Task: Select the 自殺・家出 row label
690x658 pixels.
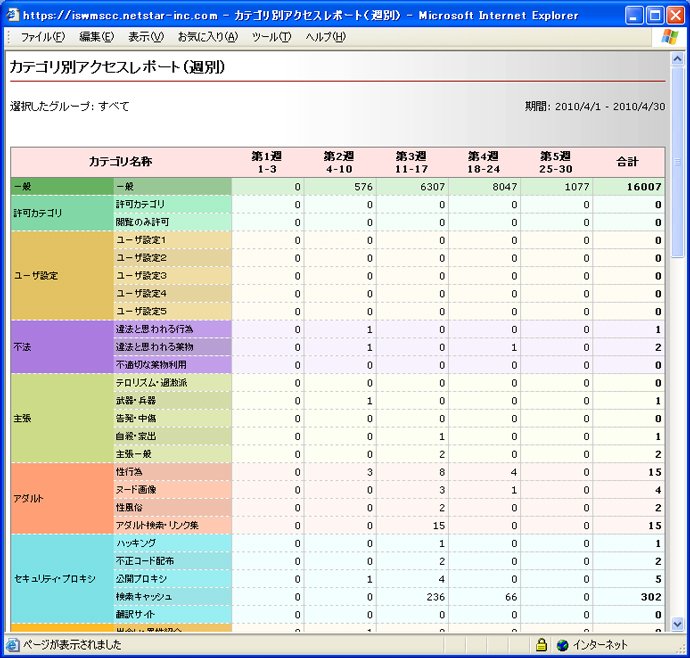Action: [172, 436]
